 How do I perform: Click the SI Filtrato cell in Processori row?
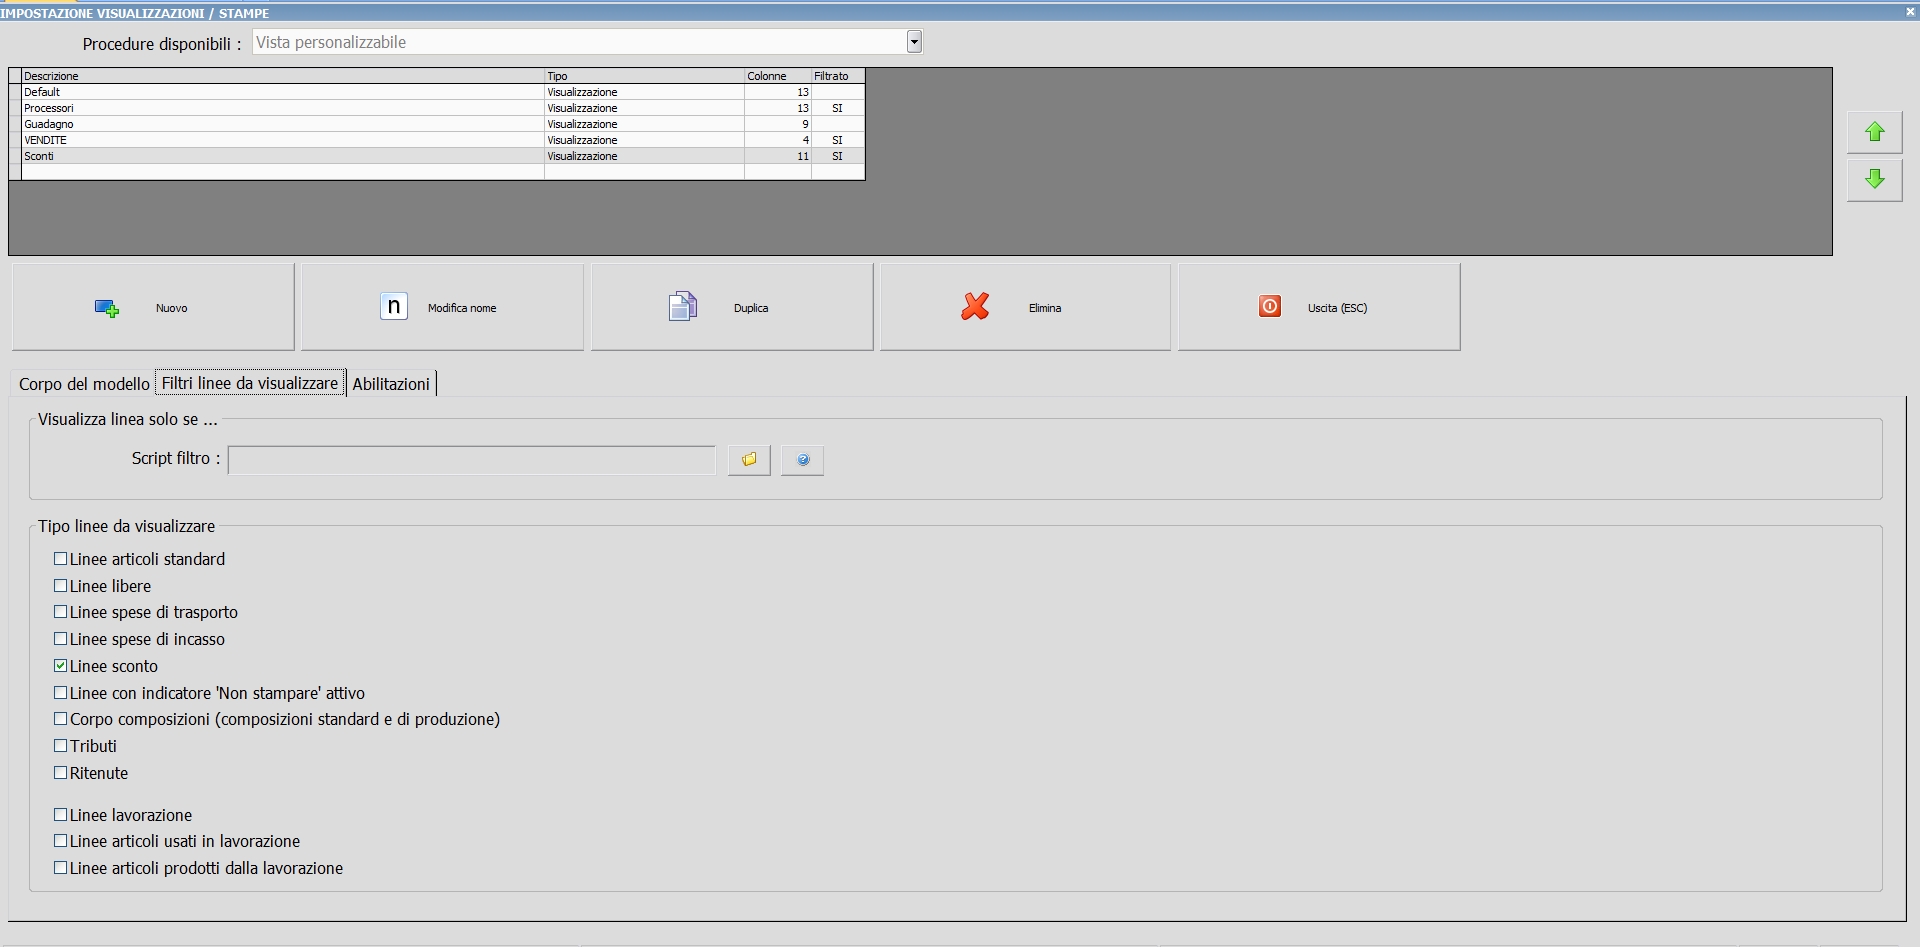(x=838, y=108)
